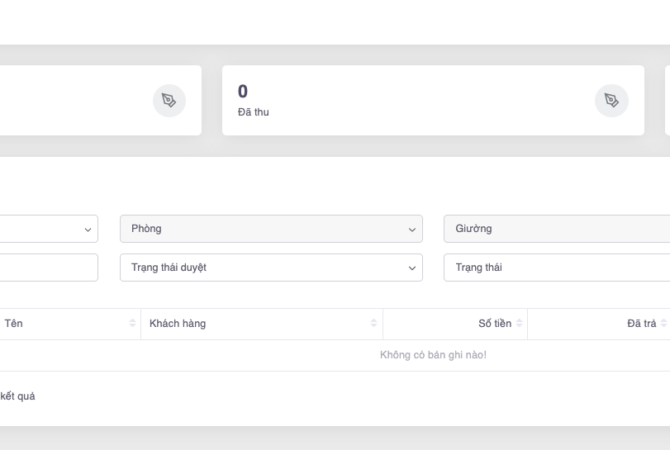The height and width of the screenshot is (450, 670).
Task: Click the empty text field below leftmost dropdown
Action: (48, 268)
